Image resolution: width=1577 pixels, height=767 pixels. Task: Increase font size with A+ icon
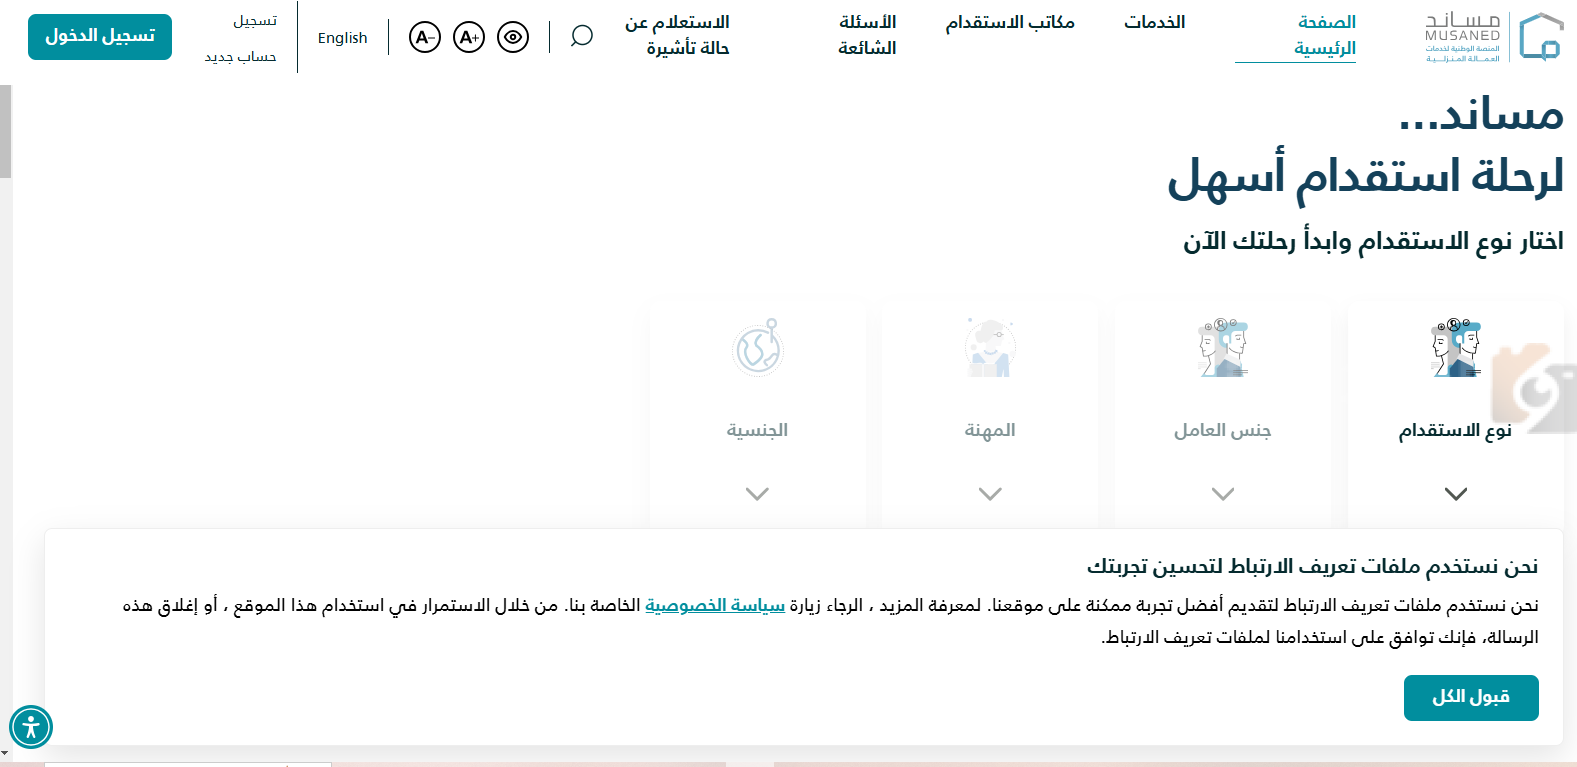(x=469, y=37)
